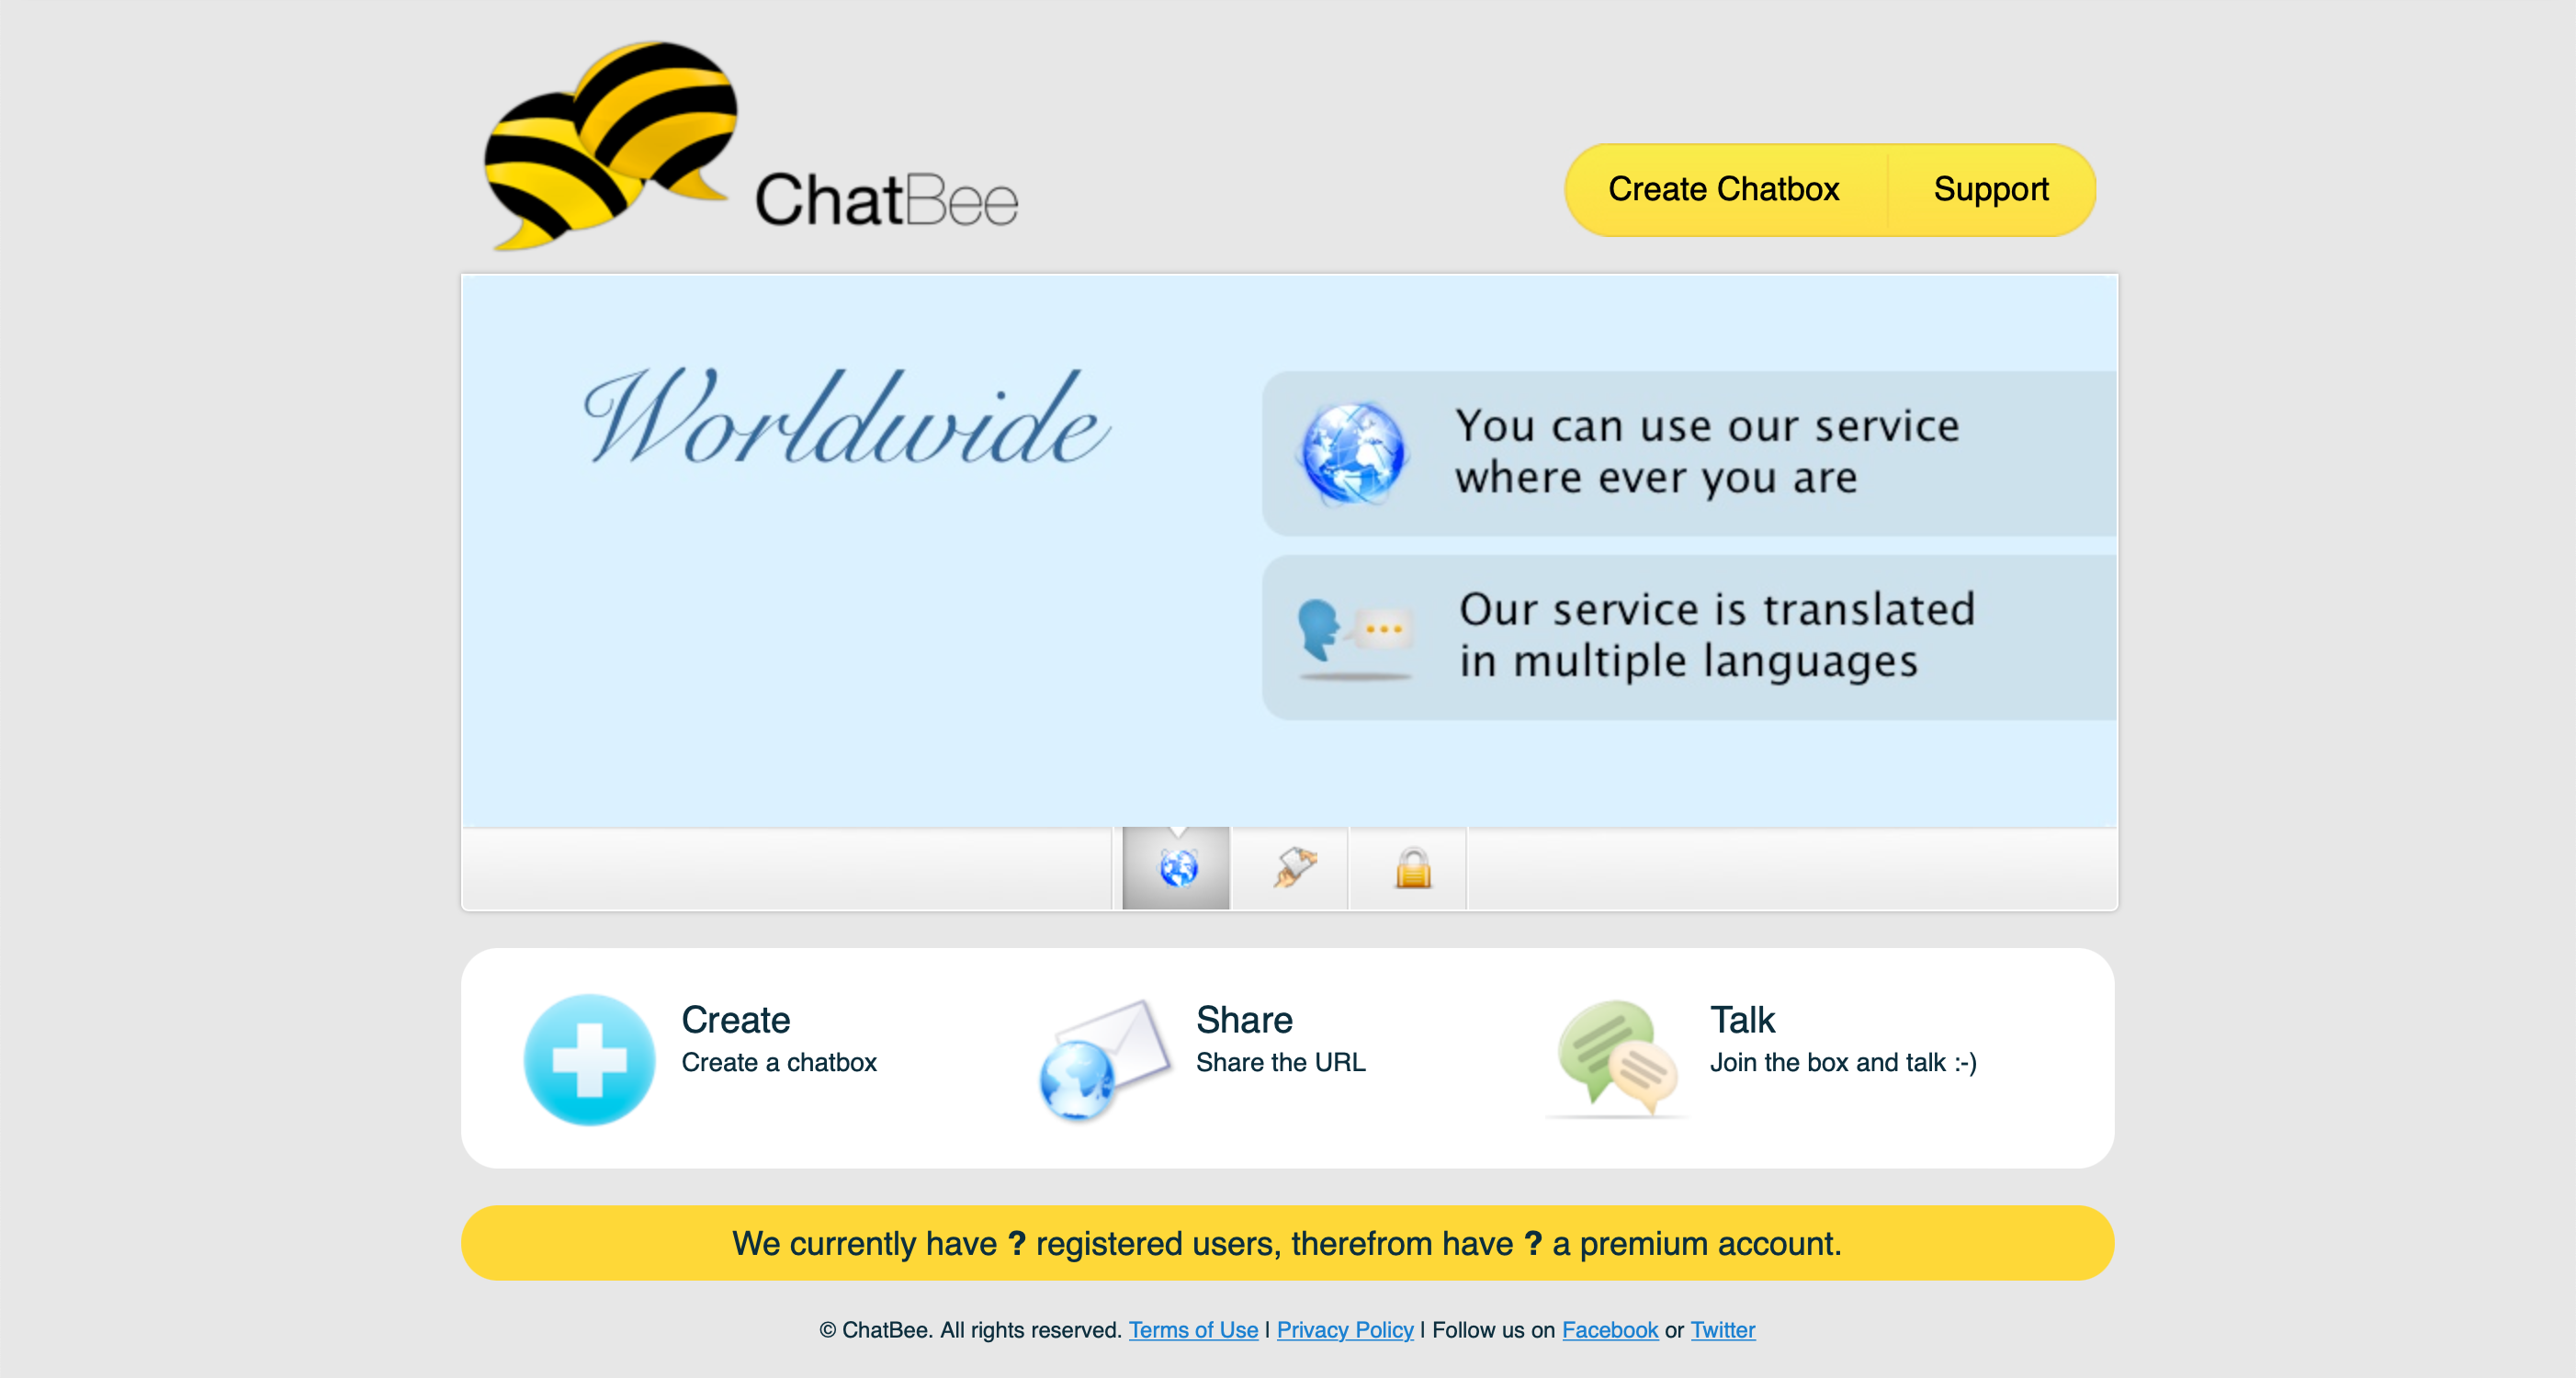Click 'You can use our service' text
This screenshot has width=2576, height=1378.
(x=1706, y=426)
